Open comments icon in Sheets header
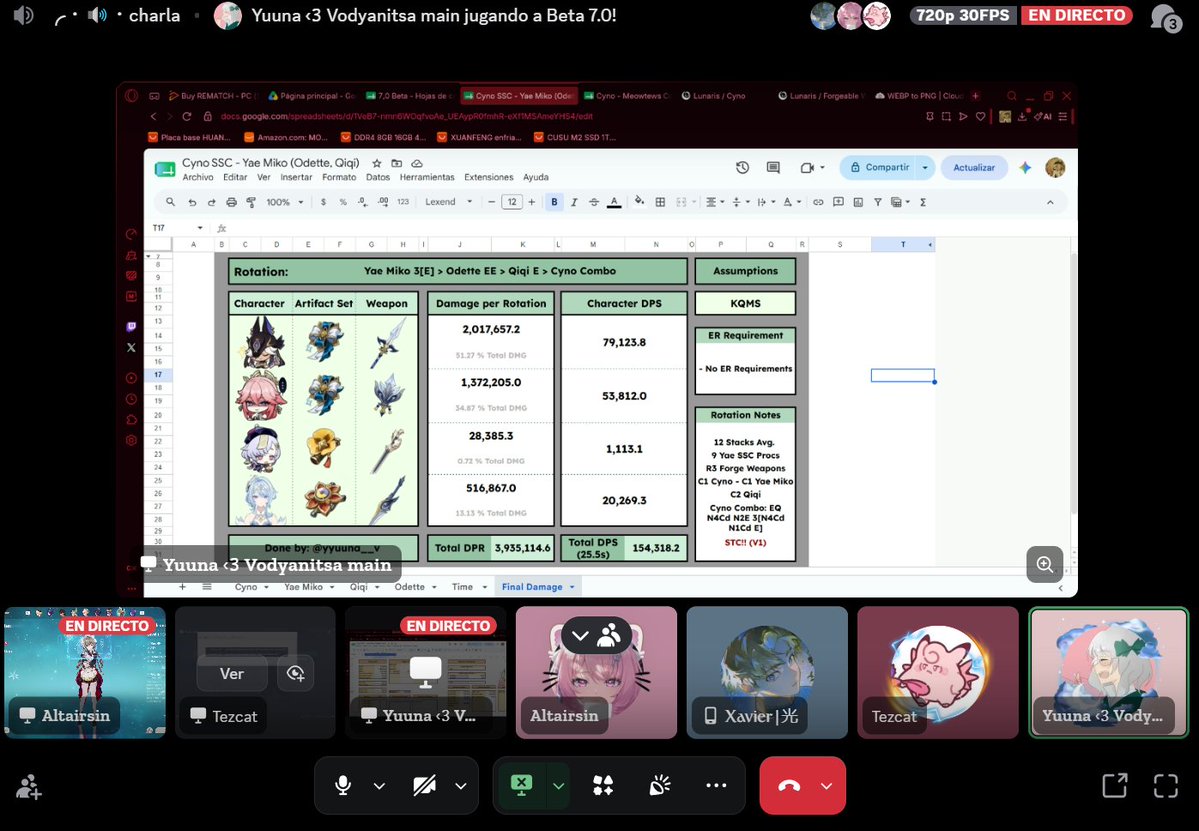Screen dimensions: 1199x831 [773, 167]
